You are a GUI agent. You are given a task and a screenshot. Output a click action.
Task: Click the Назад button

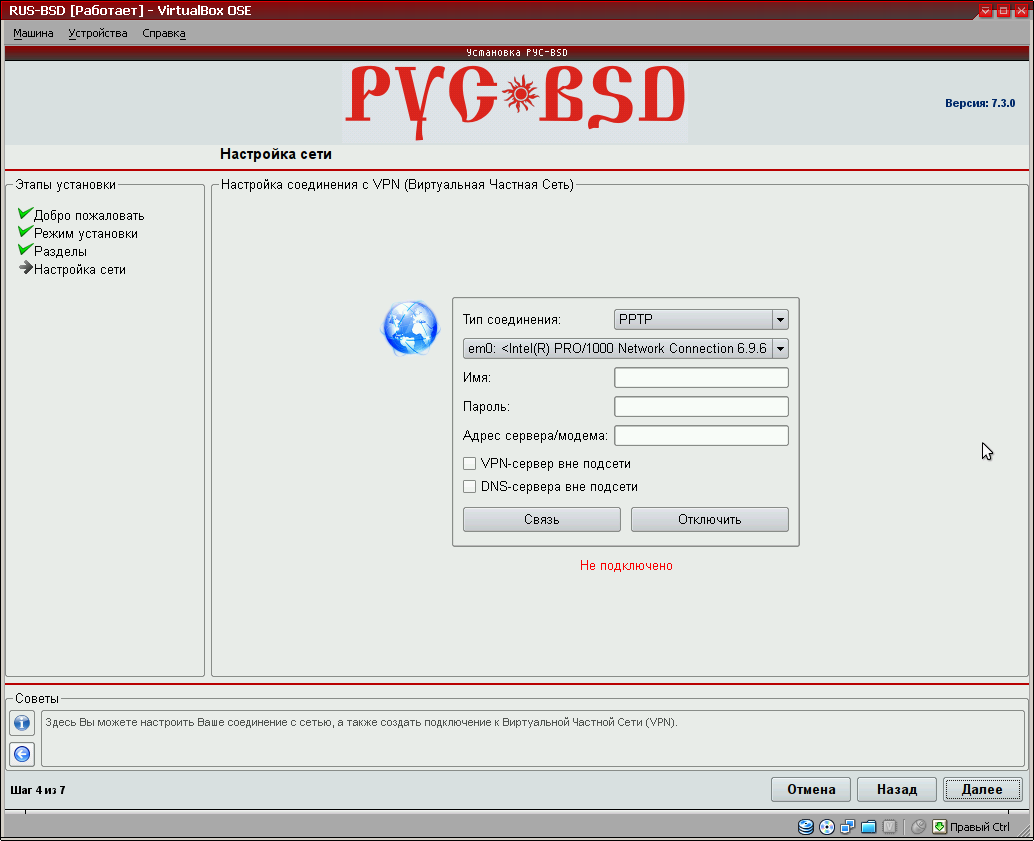coord(897,790)
